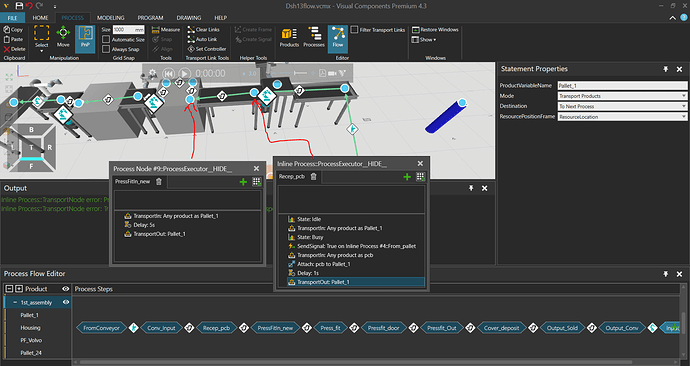This screenshot has height=366, width=690.
Task: Run Auto Link for transport links
Action: [x=202, y=39]
